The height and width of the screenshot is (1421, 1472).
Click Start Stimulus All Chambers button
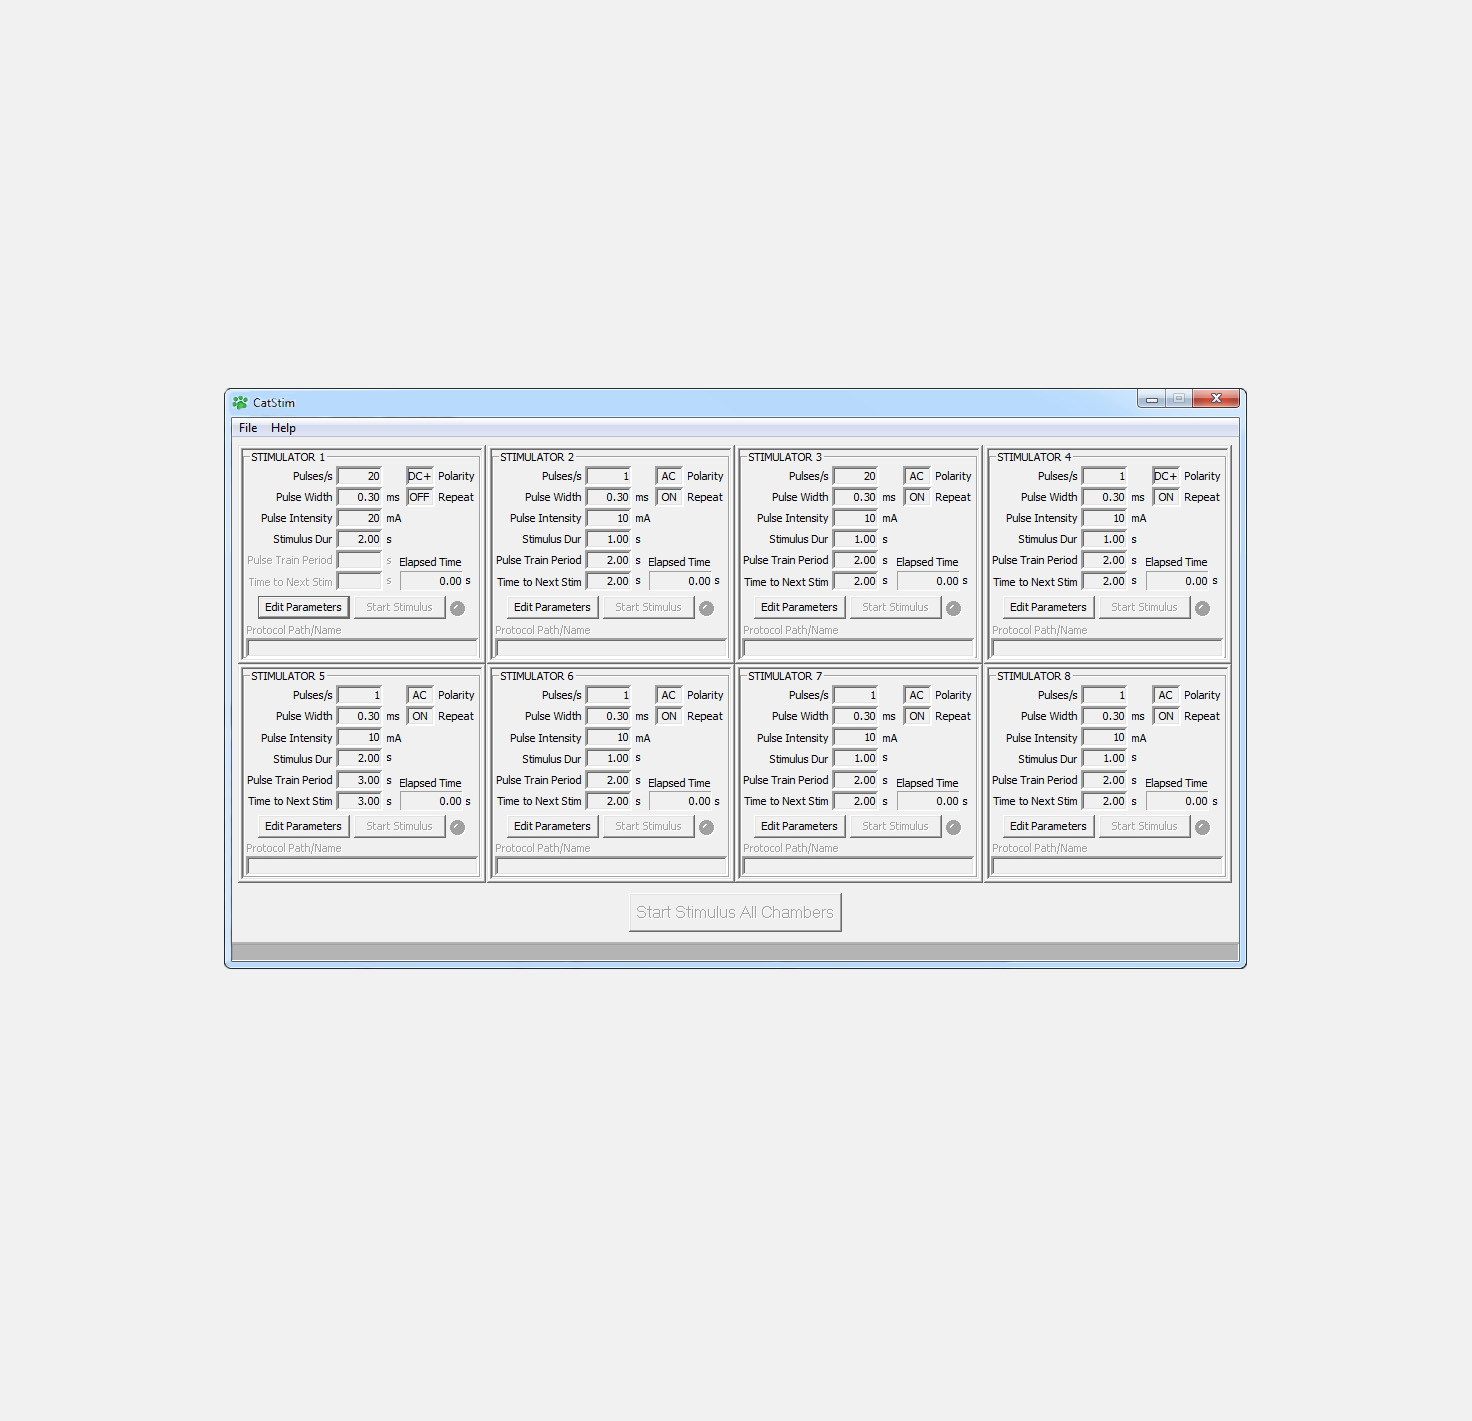(735, 912)
